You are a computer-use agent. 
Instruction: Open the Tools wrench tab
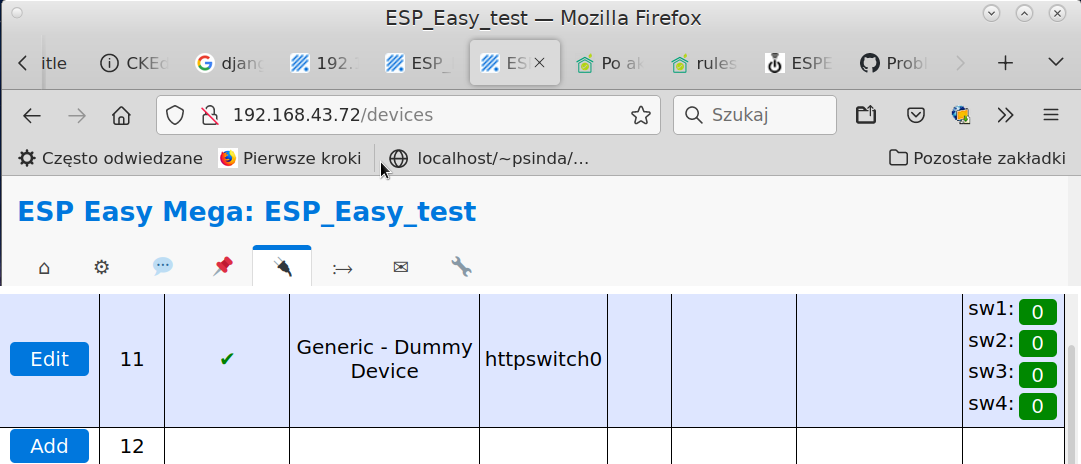461,267
